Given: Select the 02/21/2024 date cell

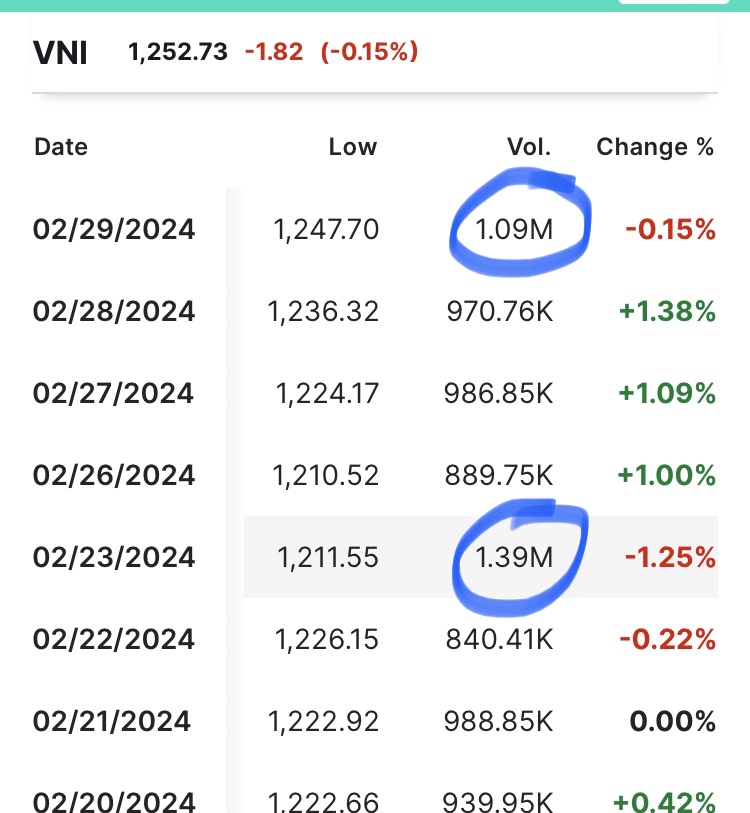Looking at the screenshot, I should 112,721.
